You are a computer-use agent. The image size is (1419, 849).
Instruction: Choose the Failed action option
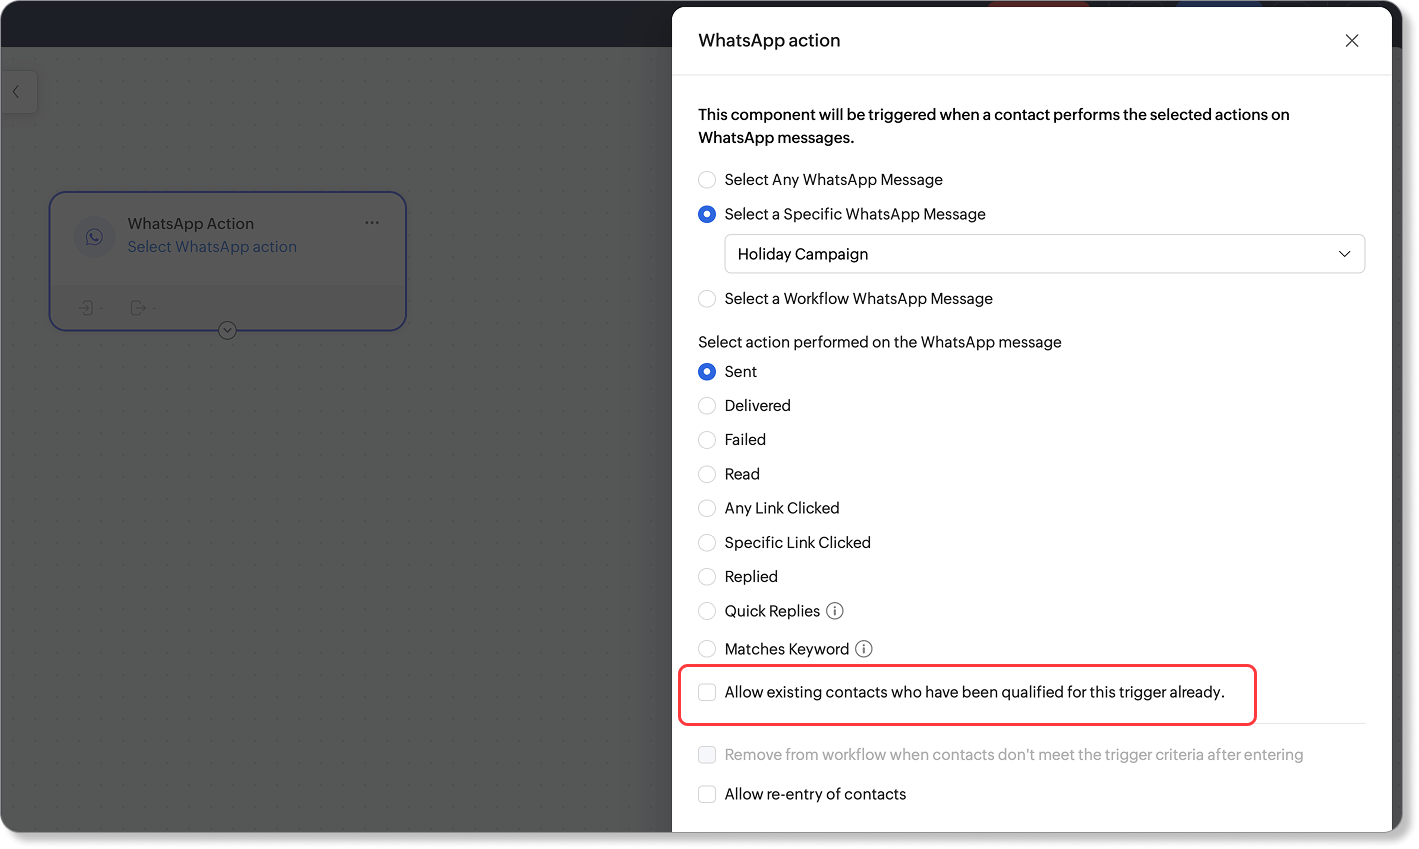click(707, 440)
